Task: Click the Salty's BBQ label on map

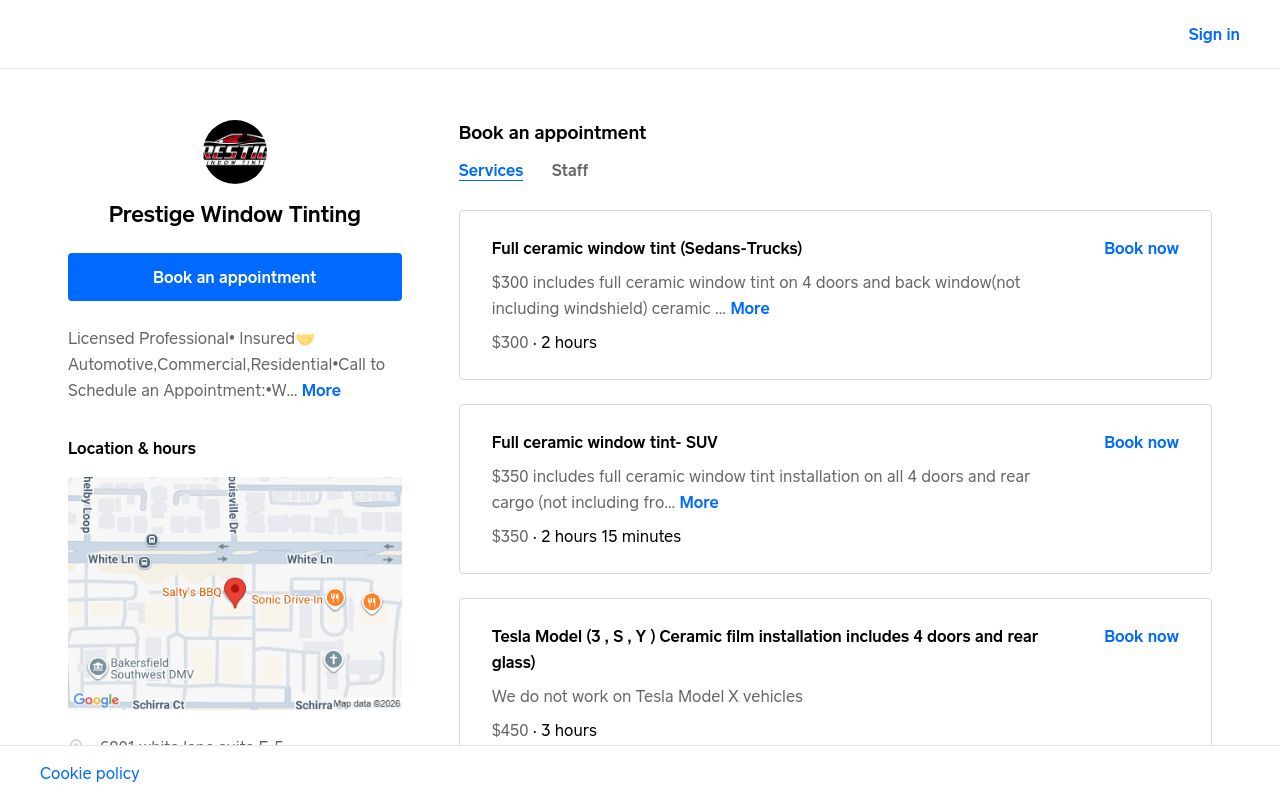Action: click(x=192, y=592)
